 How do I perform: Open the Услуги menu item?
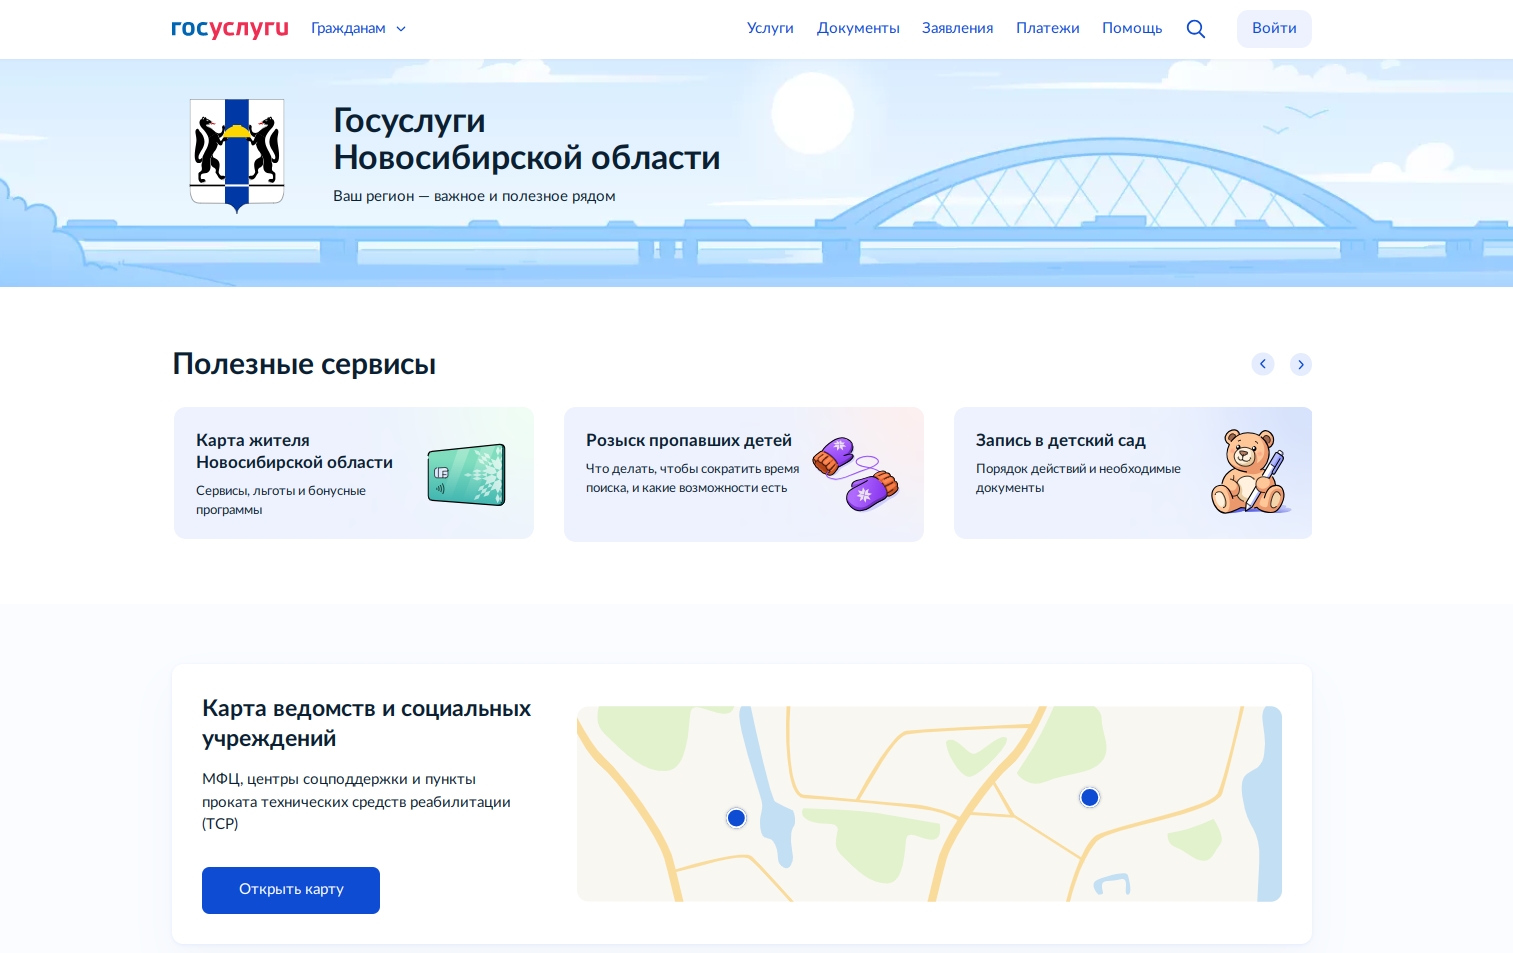(x=770, y=28)
